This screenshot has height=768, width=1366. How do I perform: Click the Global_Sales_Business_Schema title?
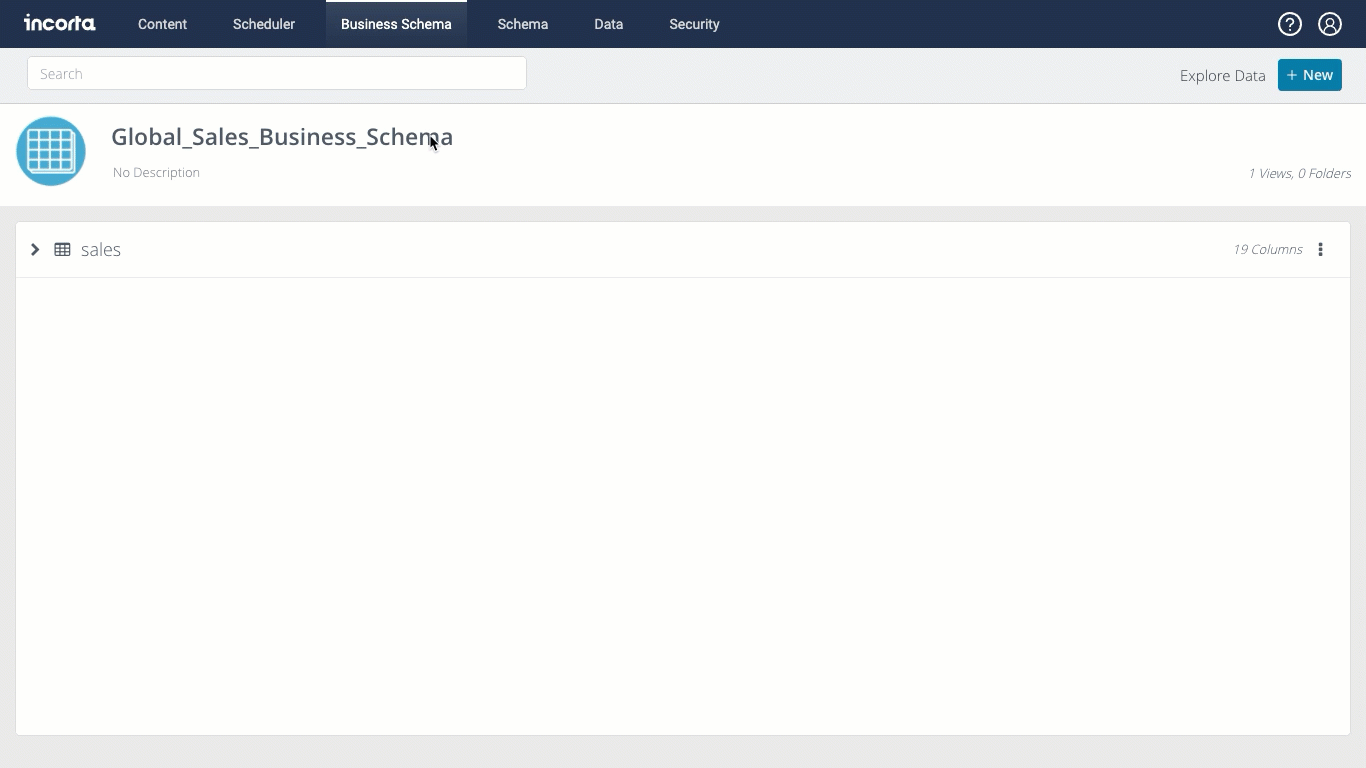coord(282,137)
